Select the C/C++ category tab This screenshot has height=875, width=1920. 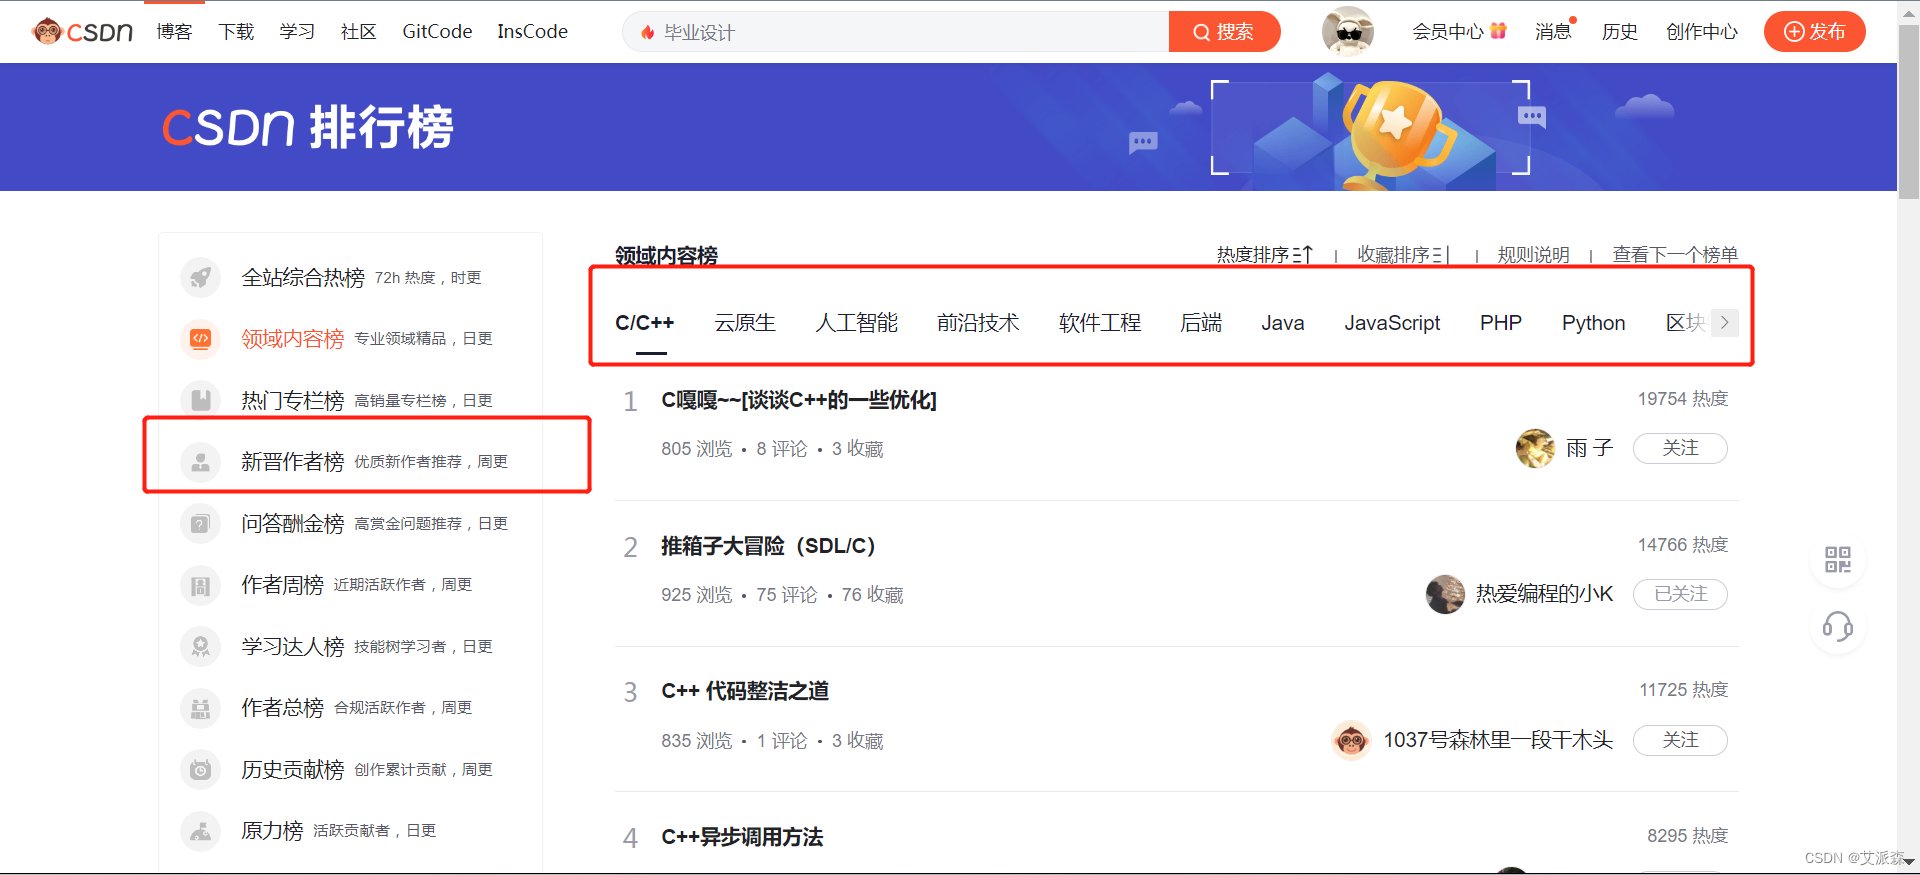645,323
